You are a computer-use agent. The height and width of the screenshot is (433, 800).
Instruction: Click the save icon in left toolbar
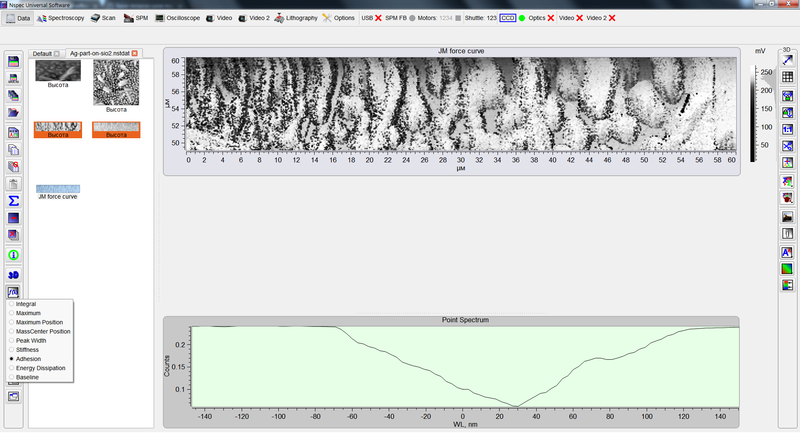13,62
